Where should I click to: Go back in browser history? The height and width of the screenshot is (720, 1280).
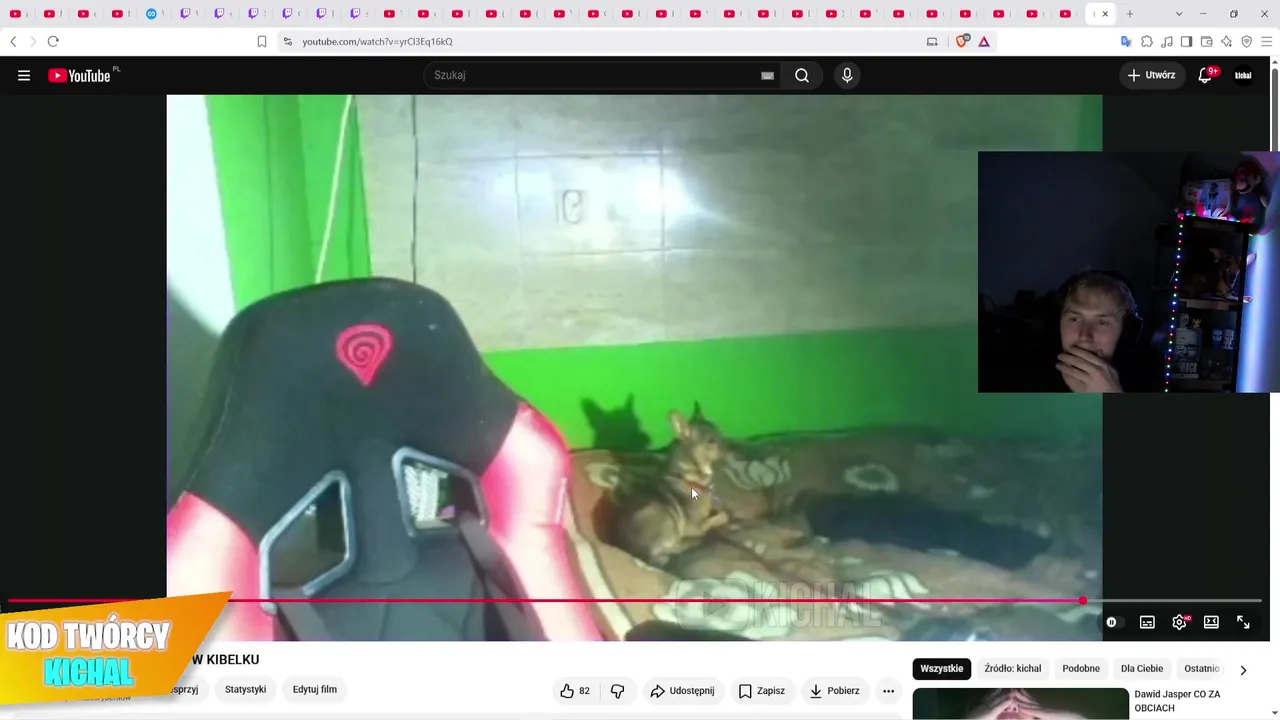[13, 41]
